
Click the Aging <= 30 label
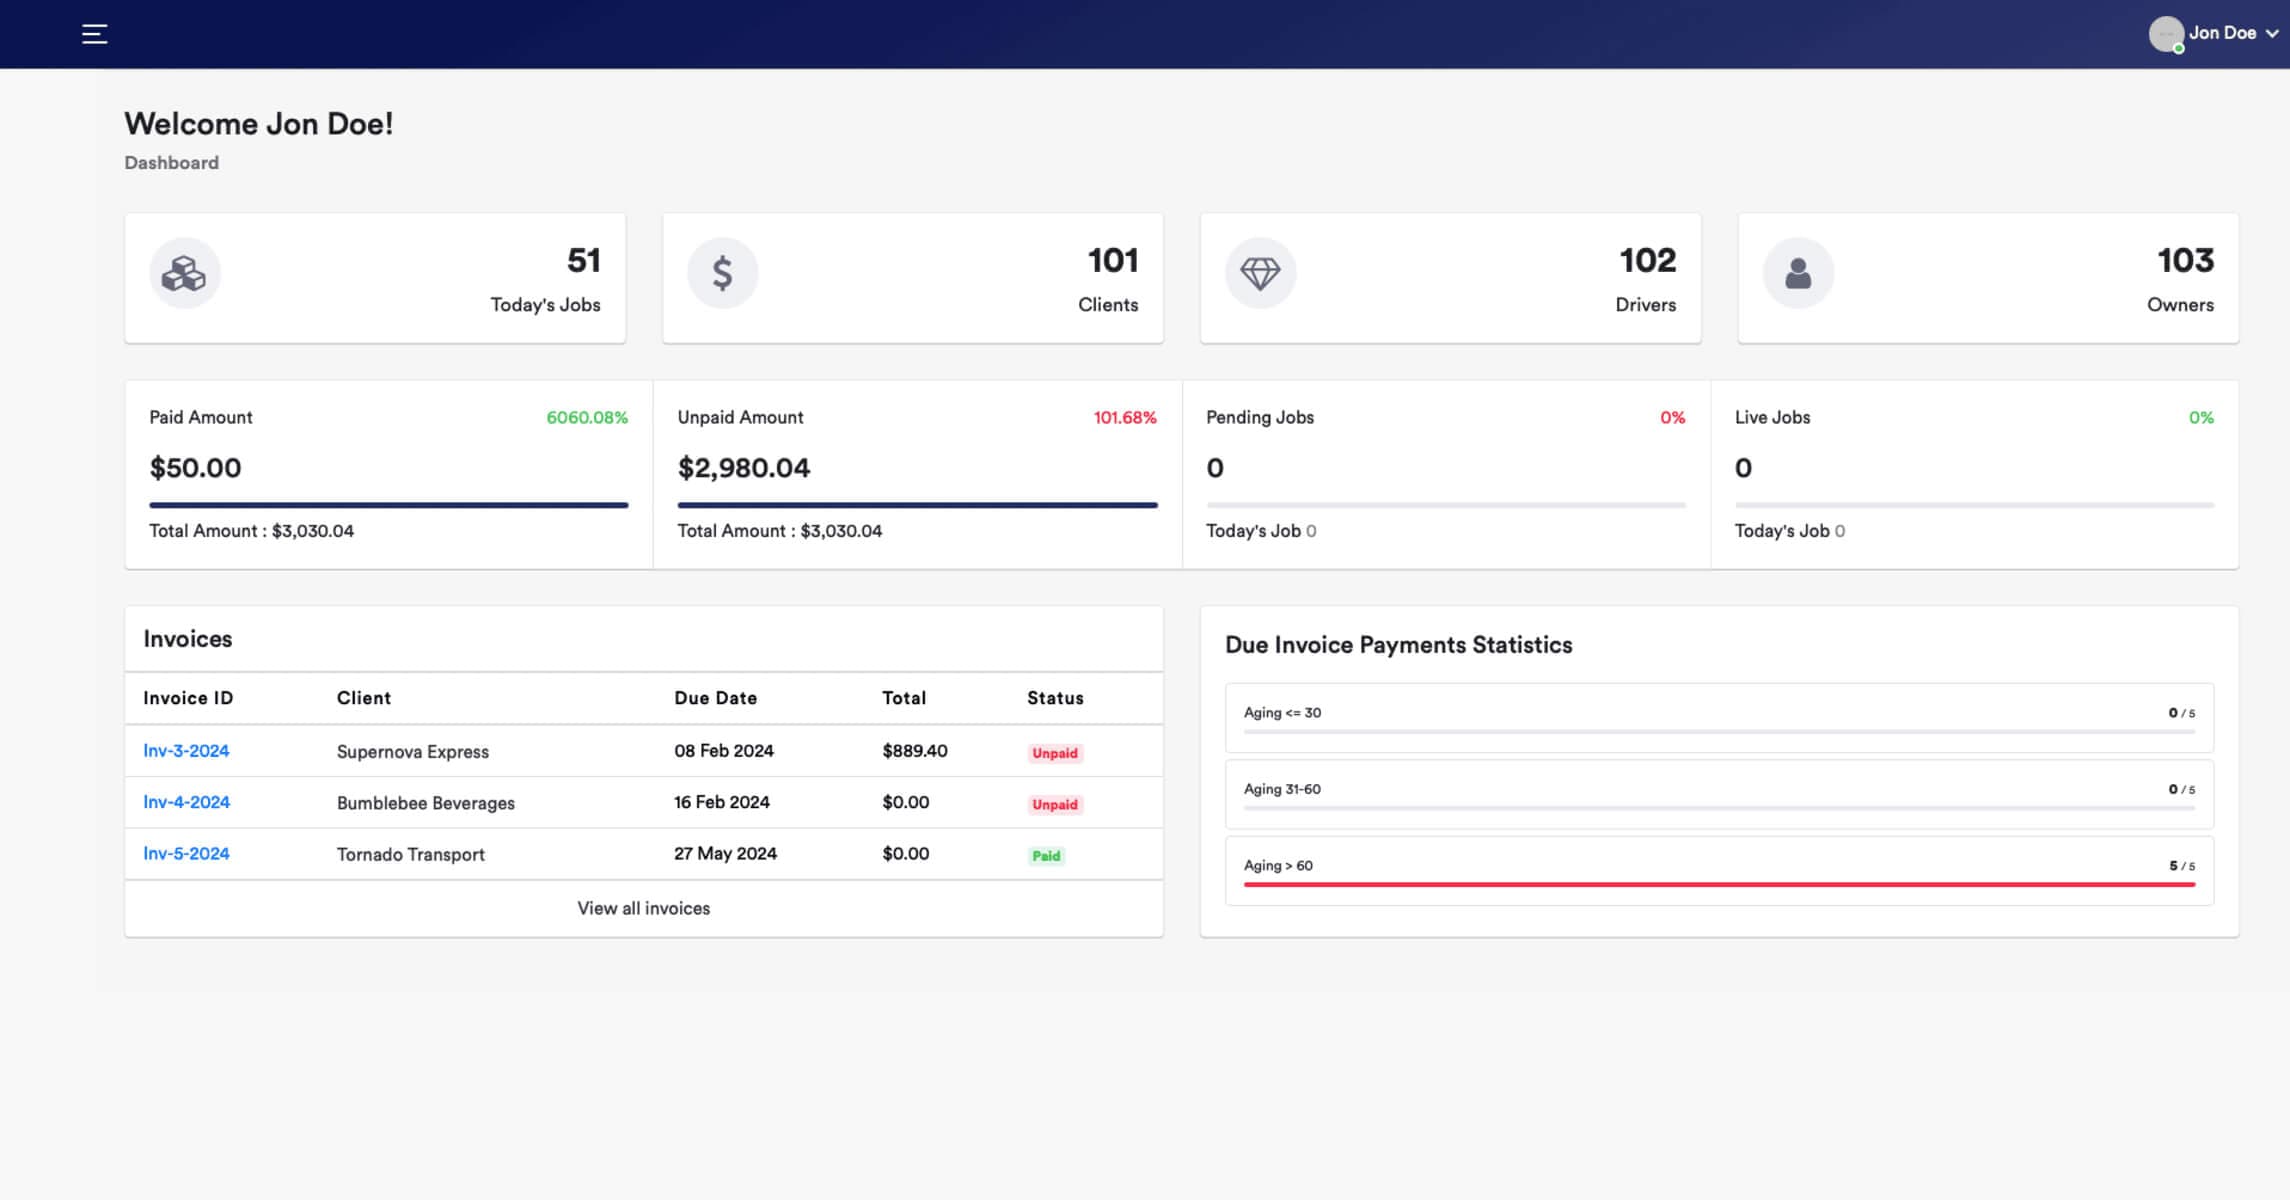(x=1282, y=713)
